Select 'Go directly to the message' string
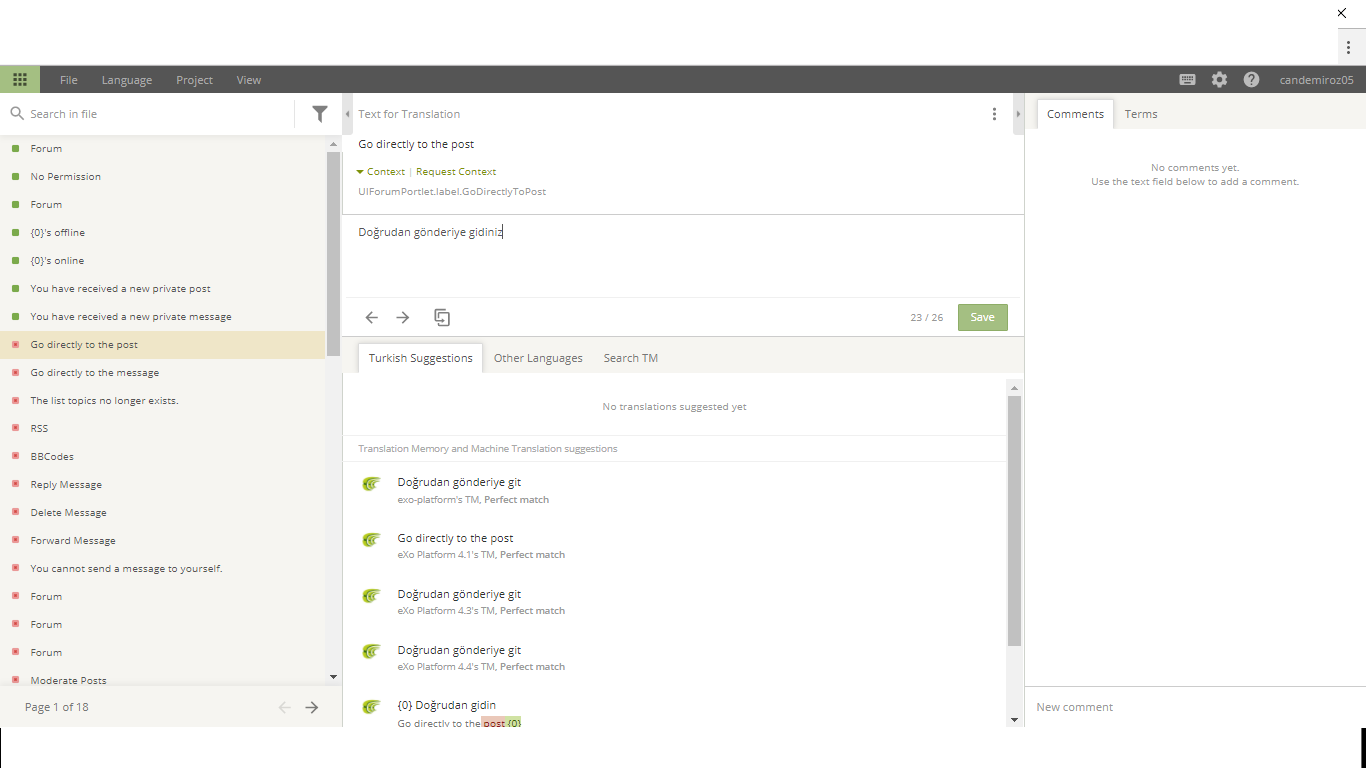This screenshot has width=1366, height=768. click(x=163, y=372)
